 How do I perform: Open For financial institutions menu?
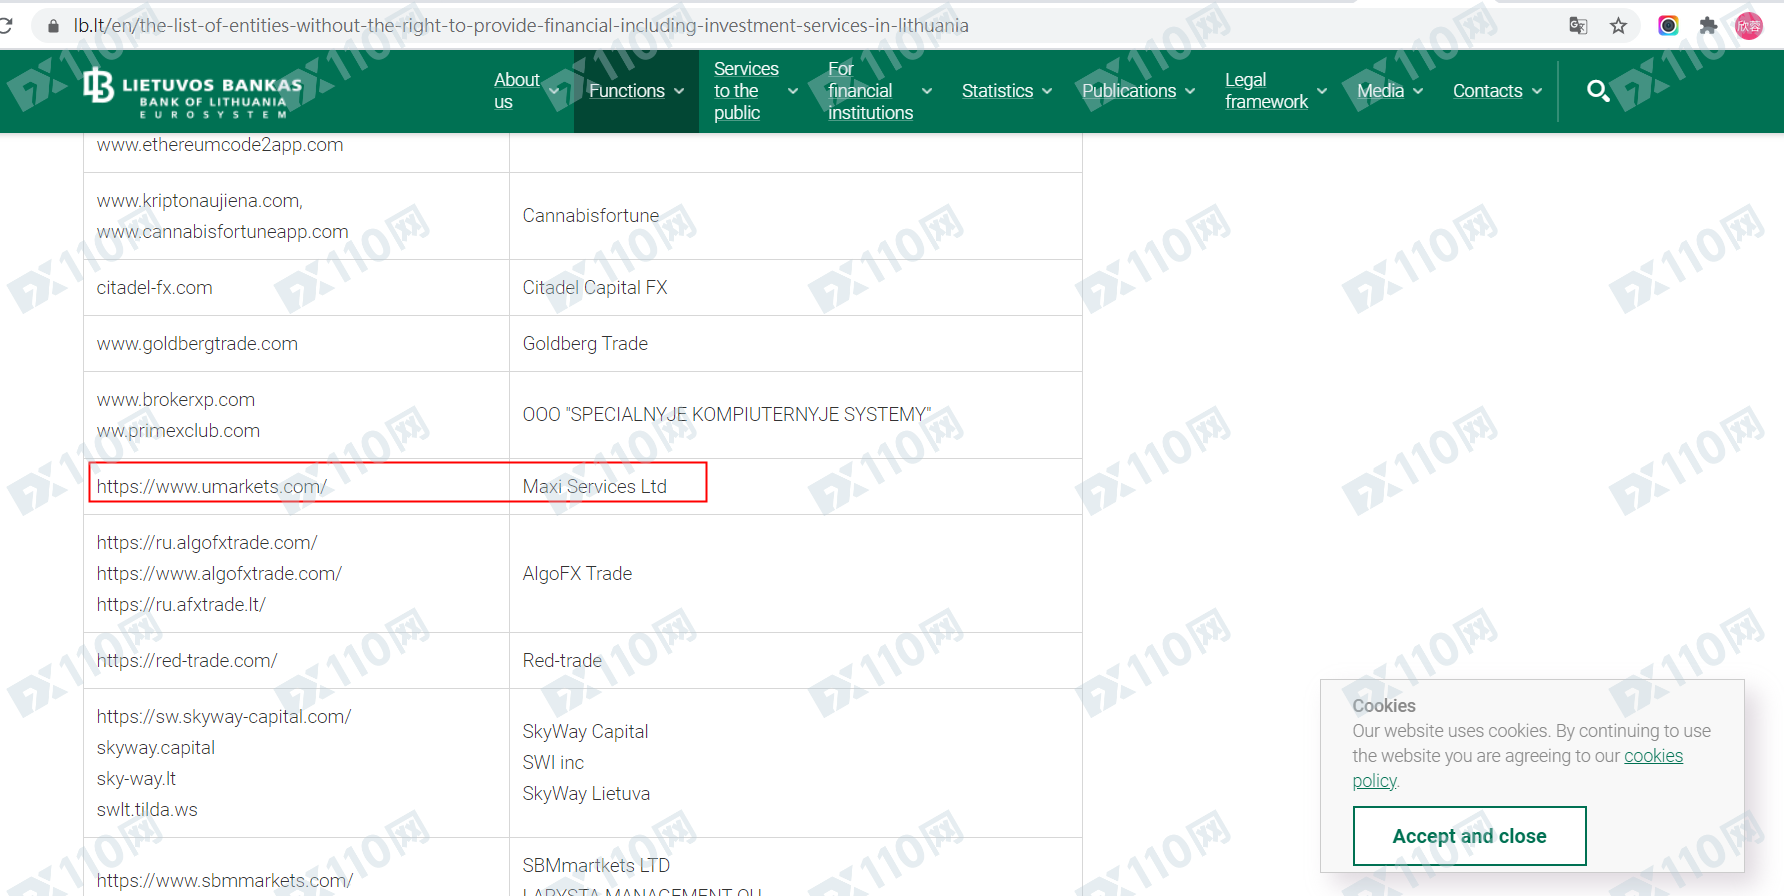870,91
